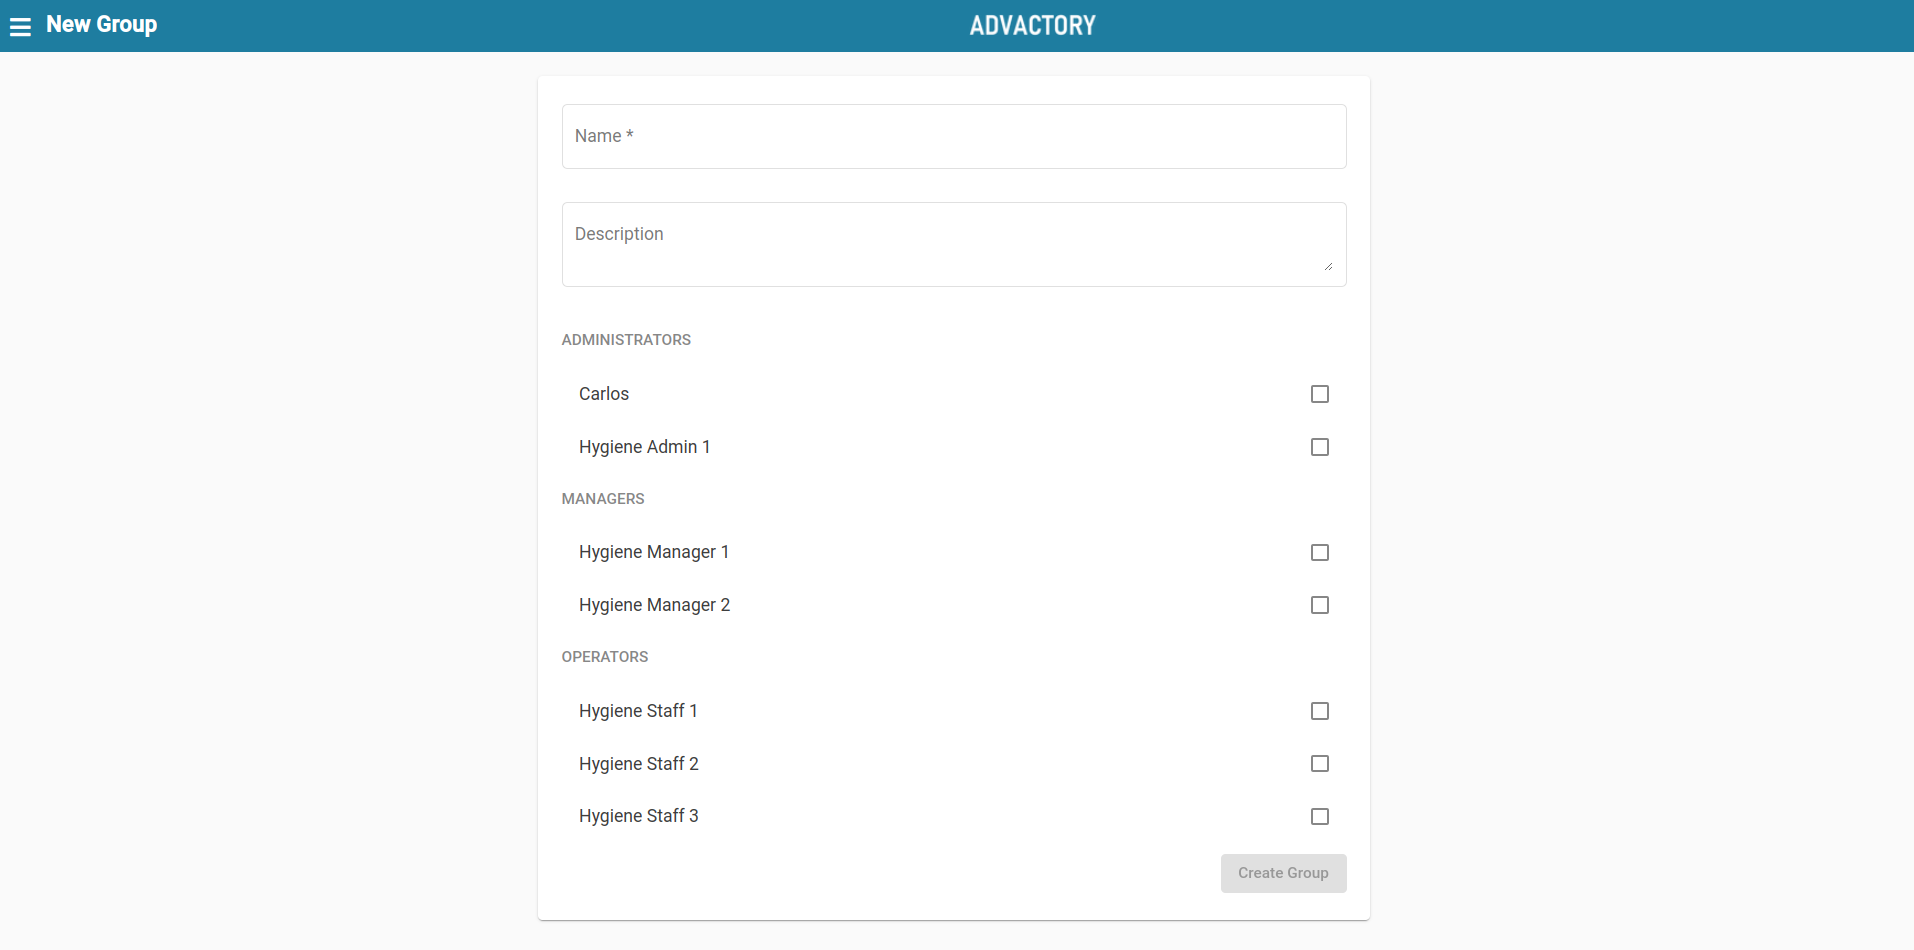Open the hamburger navigation menu
1914x950 pixels.
20,26
